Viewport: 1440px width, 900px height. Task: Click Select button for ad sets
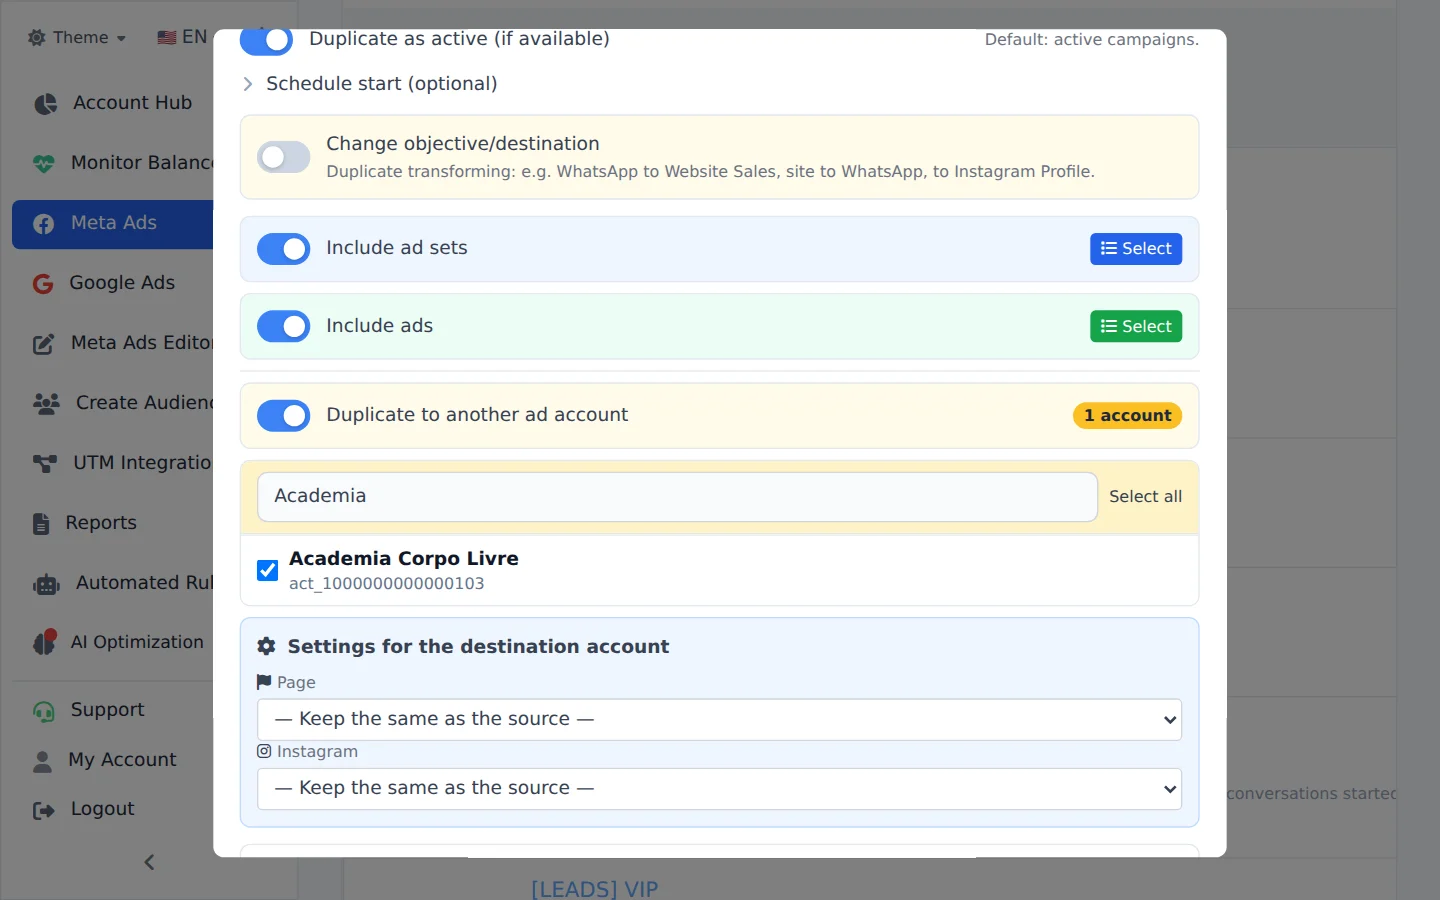pos(1136,249)
